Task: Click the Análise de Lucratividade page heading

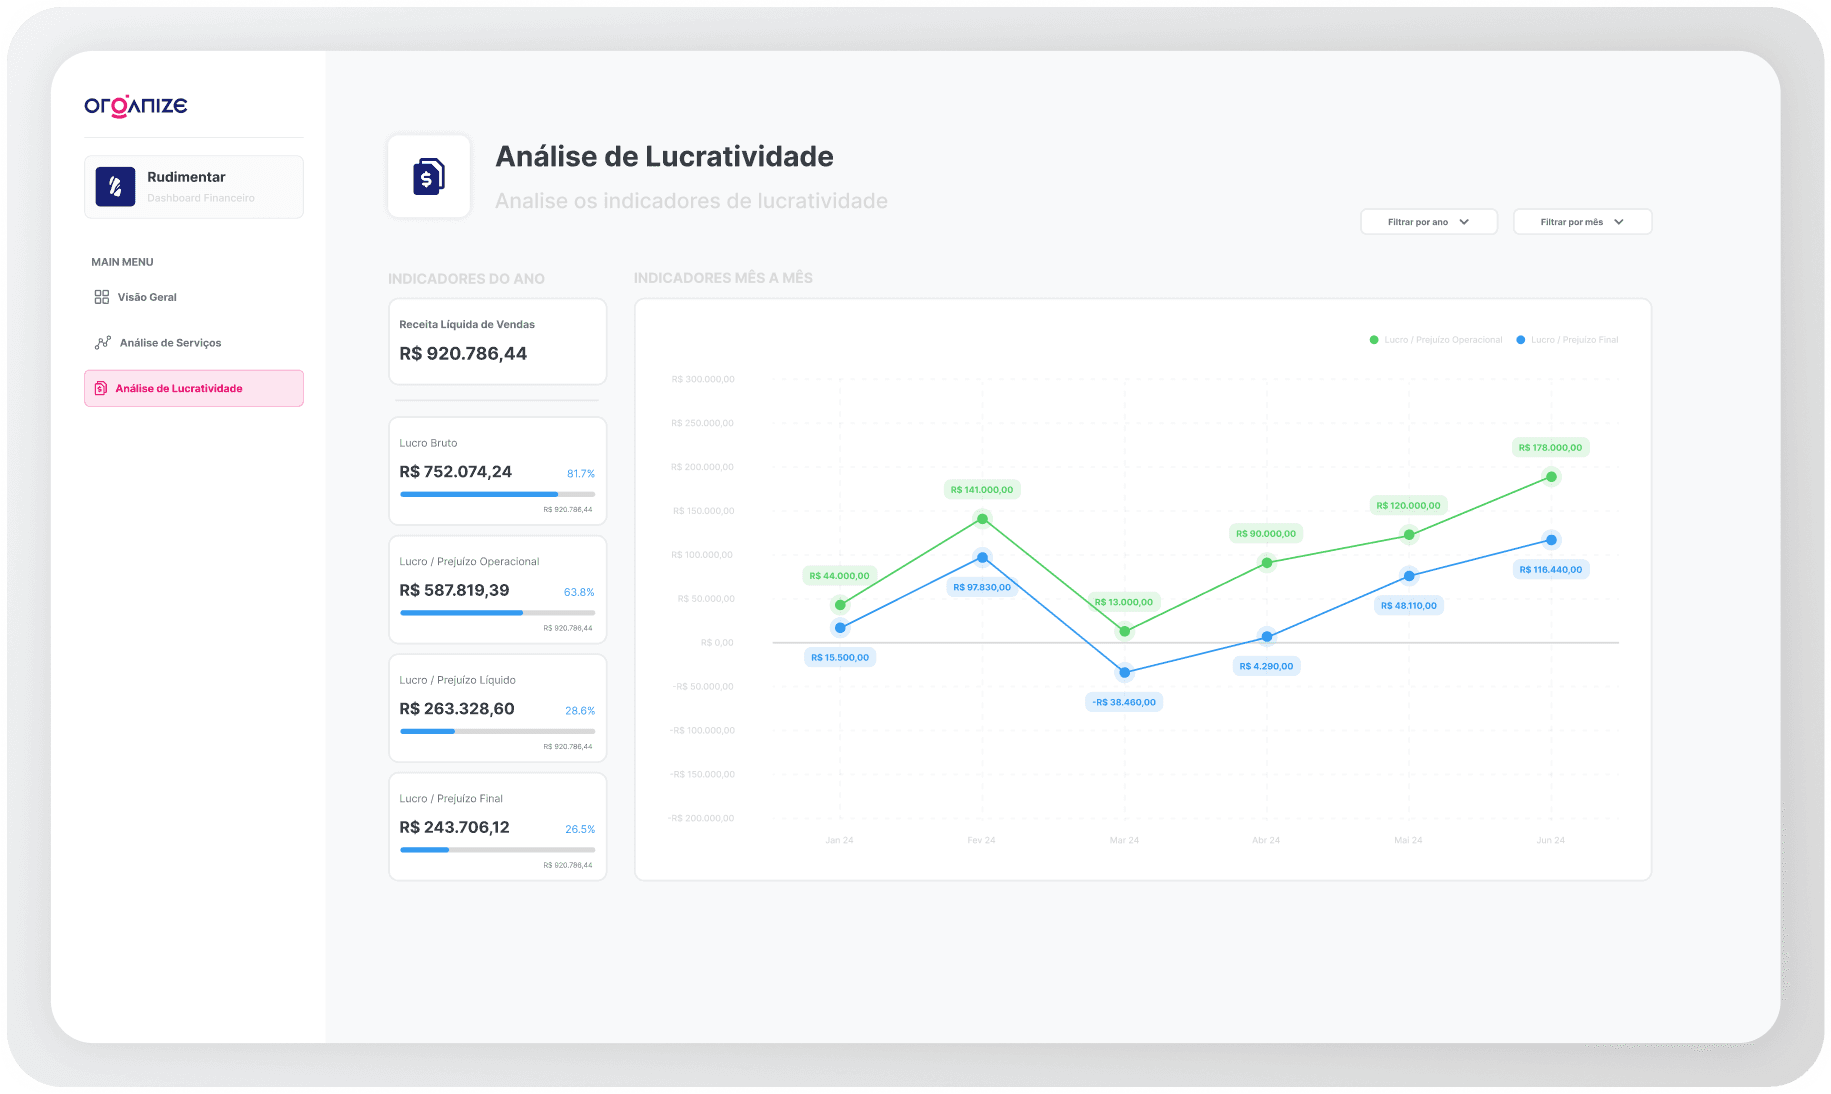Action: pyautogui.click(x=665, y=157)
